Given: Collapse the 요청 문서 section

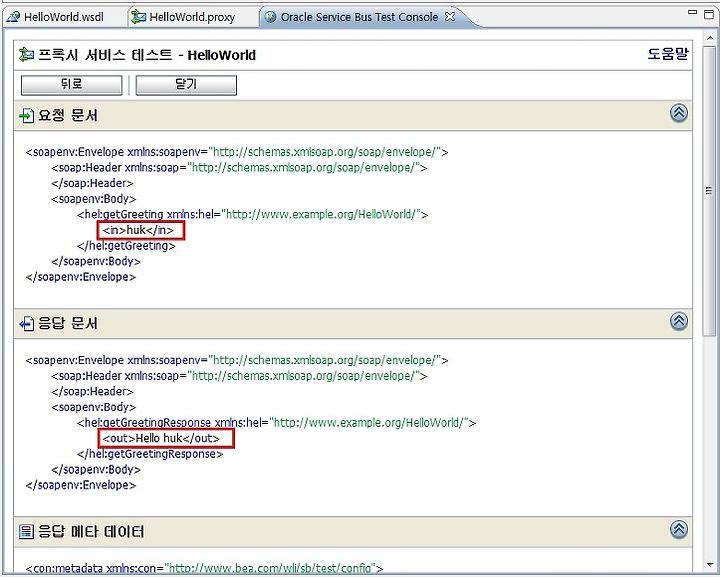Looking at the screenshot, I should point(679,113).
